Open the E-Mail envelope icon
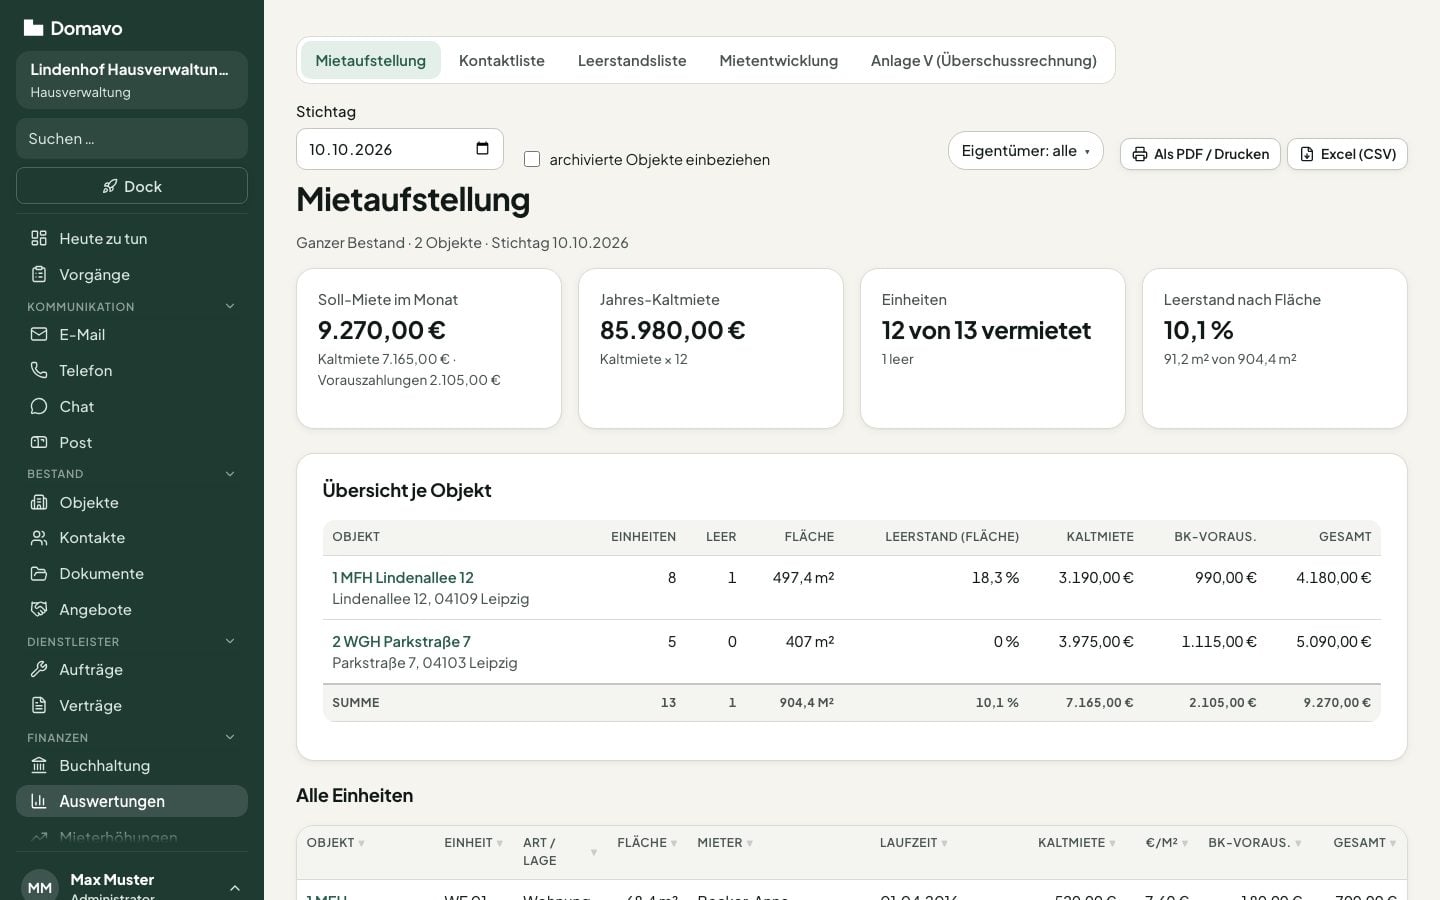The height and width of the screenshot is (900, 1440). (x=39, y=334)
